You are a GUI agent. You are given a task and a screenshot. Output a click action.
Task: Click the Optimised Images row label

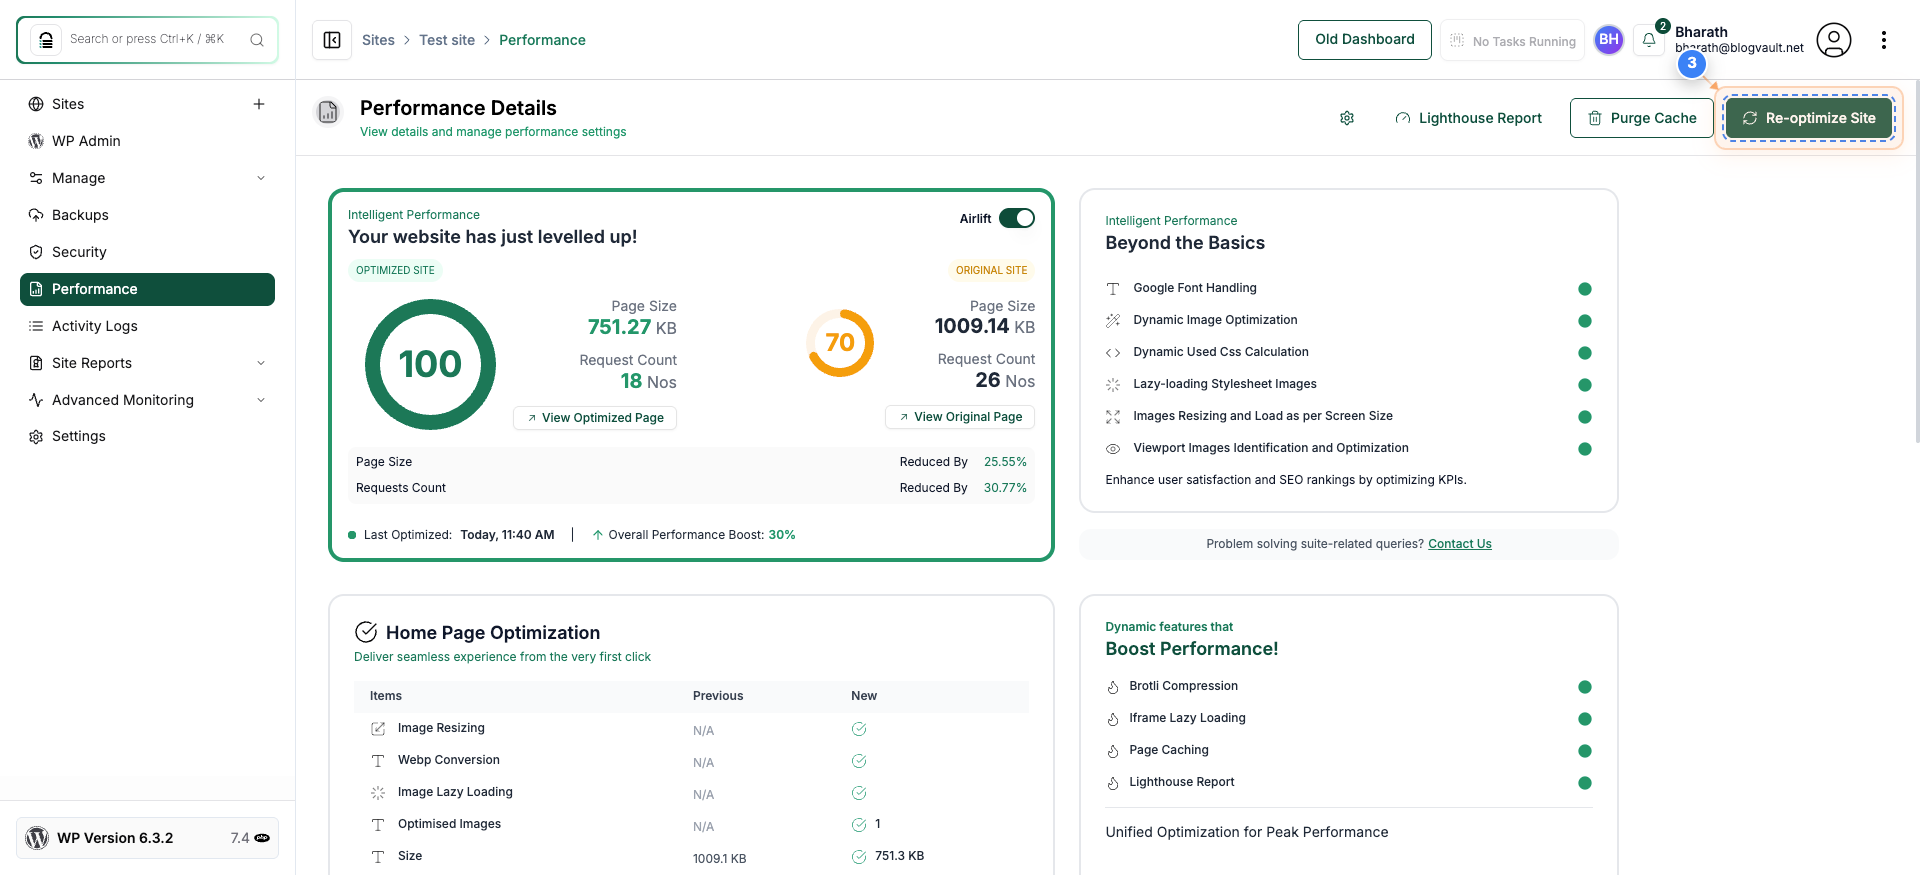pyautogui.click(x=449, y=824)
